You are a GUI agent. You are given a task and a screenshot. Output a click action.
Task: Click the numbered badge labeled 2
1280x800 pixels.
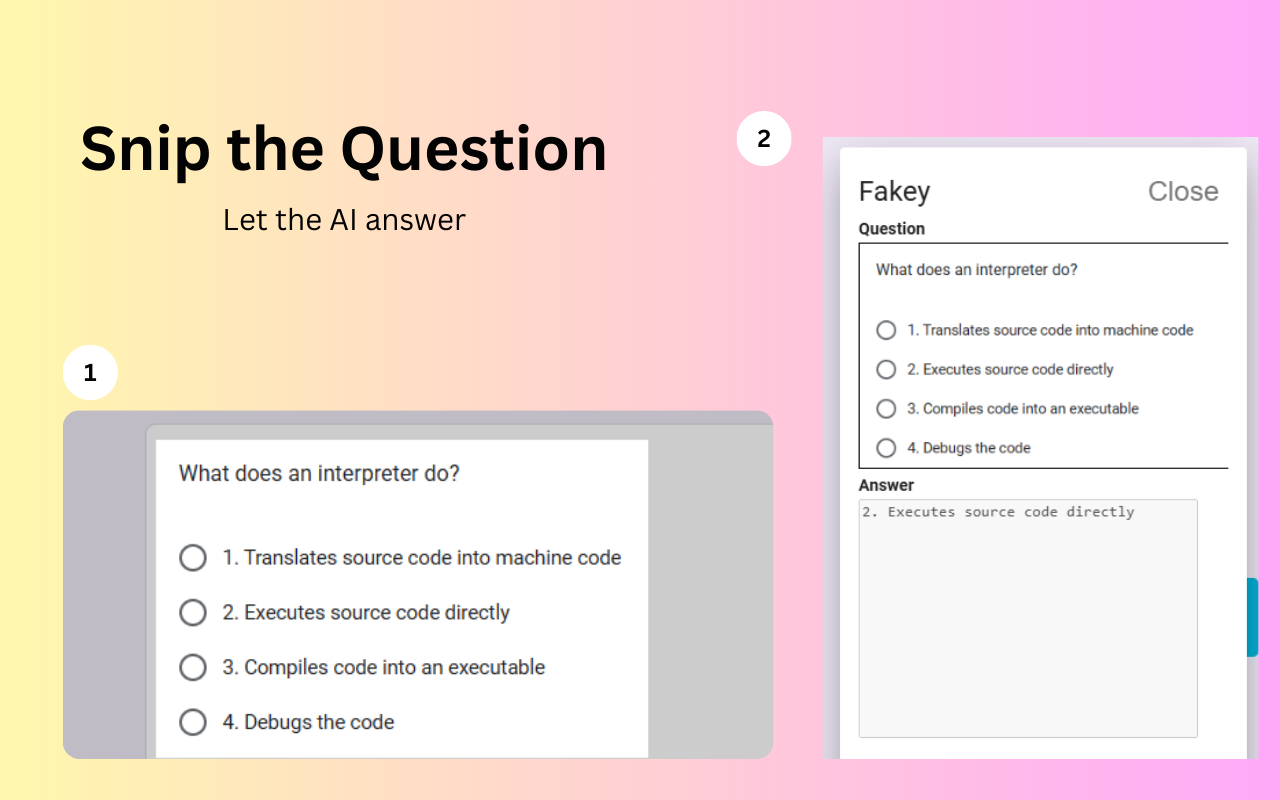click(764, 139)
